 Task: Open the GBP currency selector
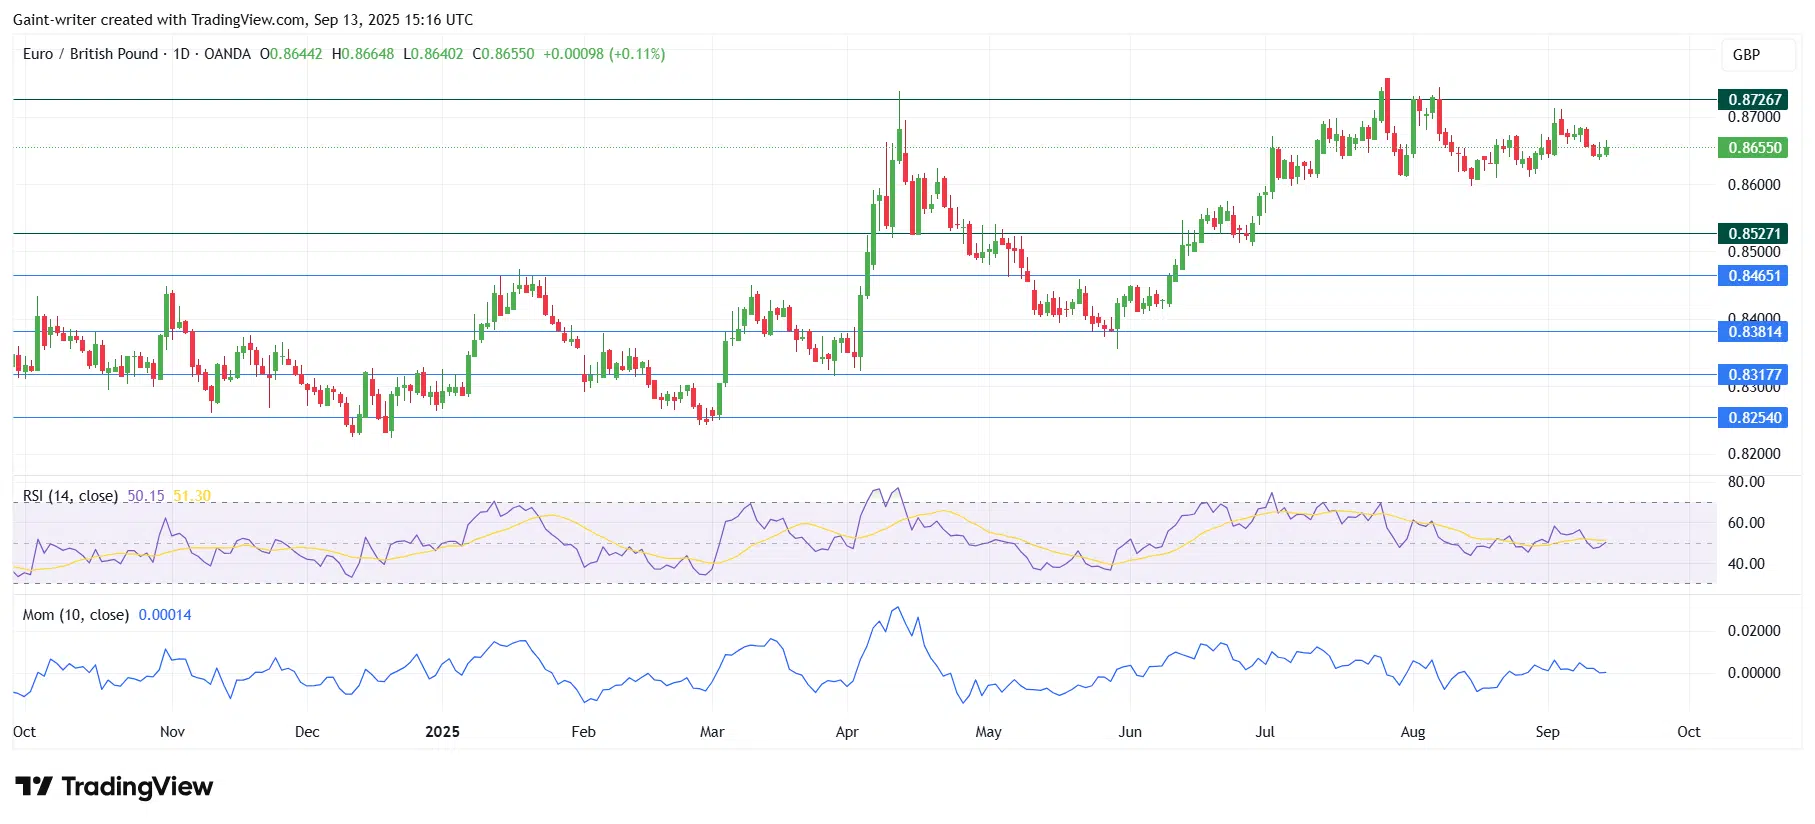pyautogui.click(x=1745, y=55)
